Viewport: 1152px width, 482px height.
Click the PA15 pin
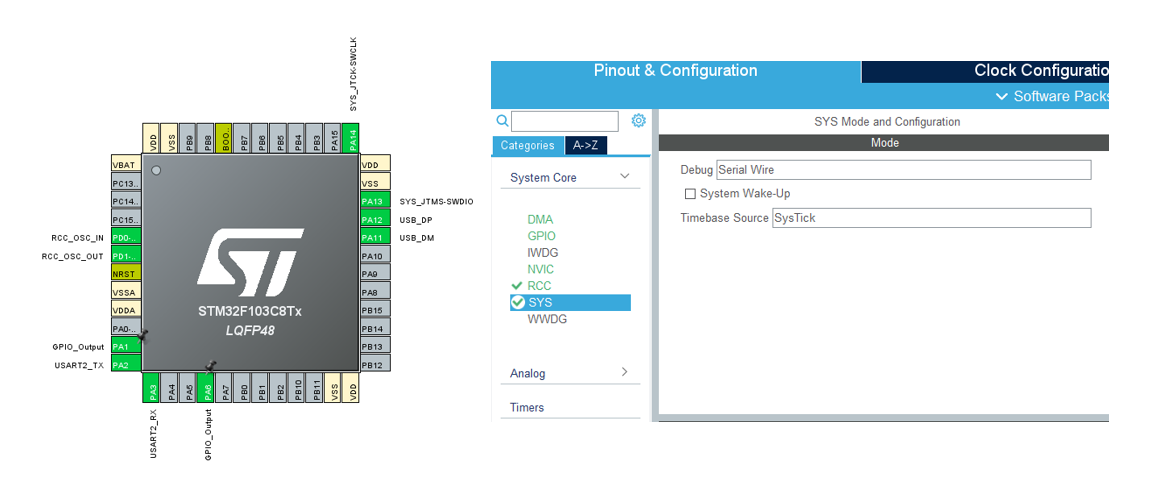click(x=334, y=138)
